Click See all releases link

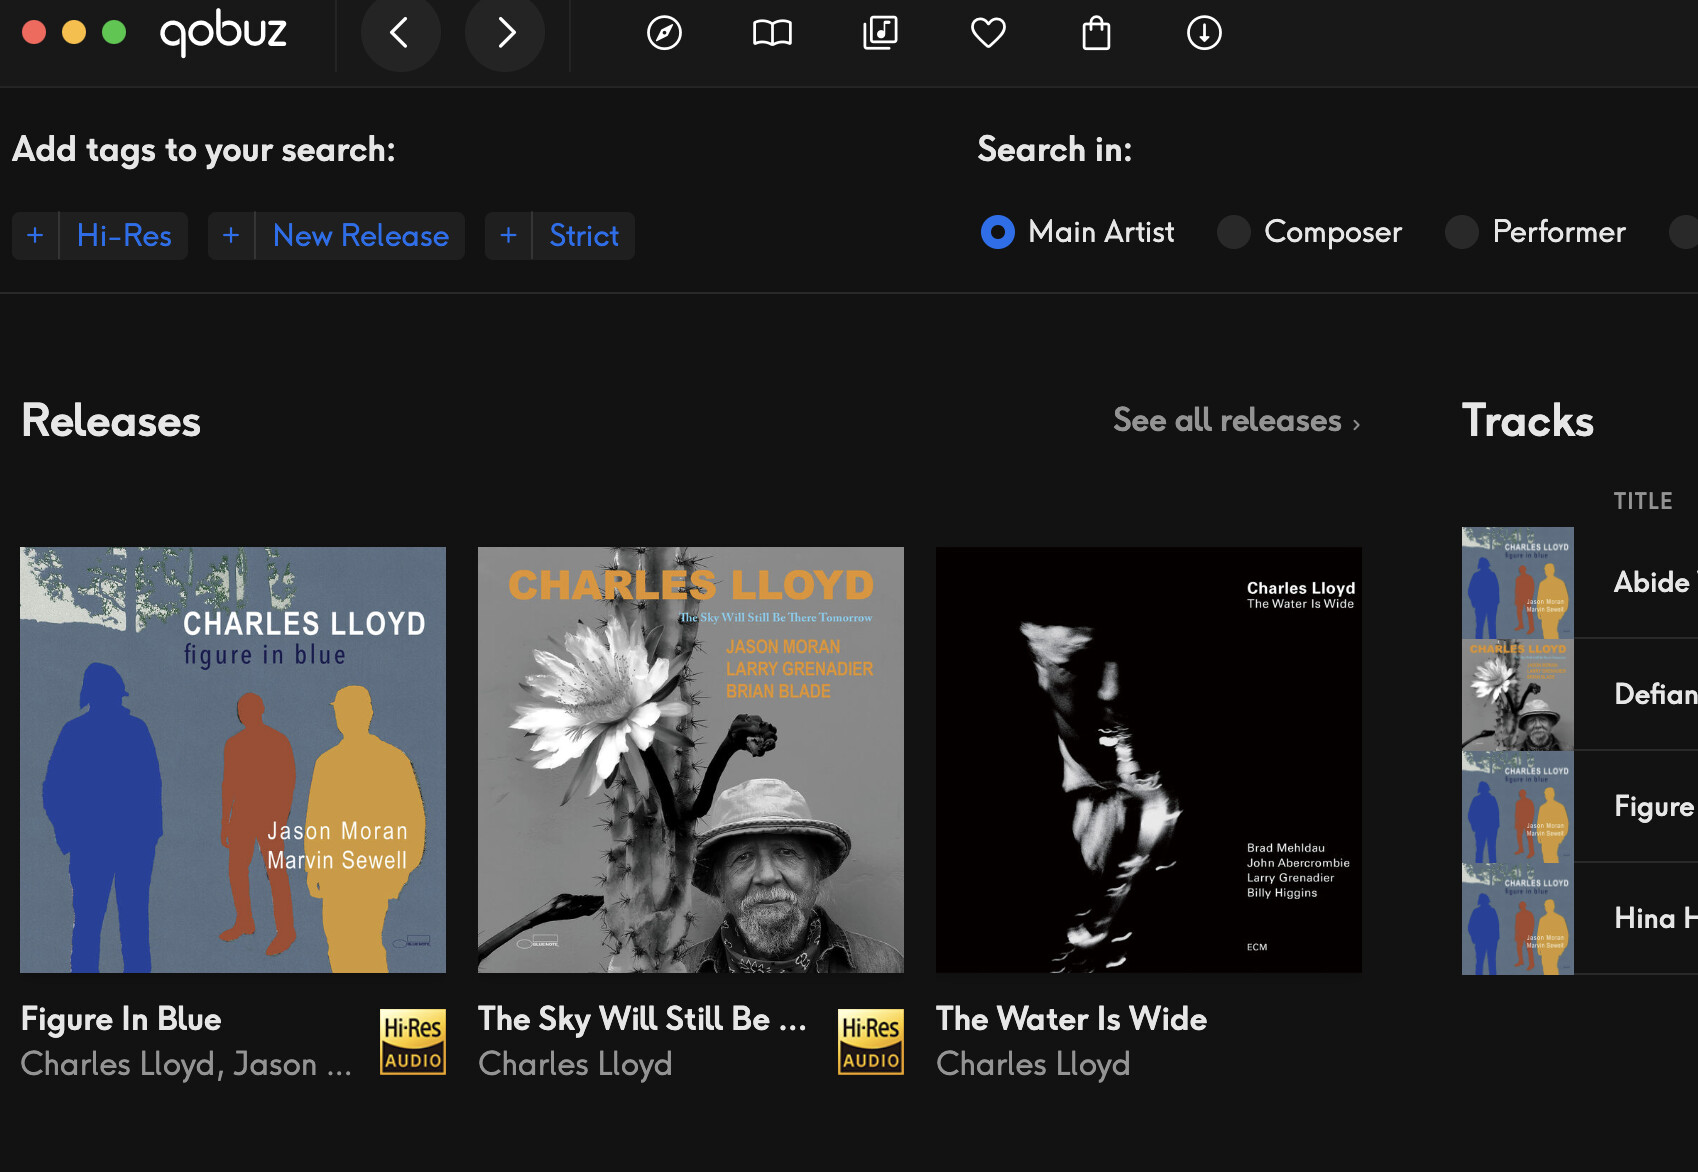pyautogui.click(x=1236, y=421)
